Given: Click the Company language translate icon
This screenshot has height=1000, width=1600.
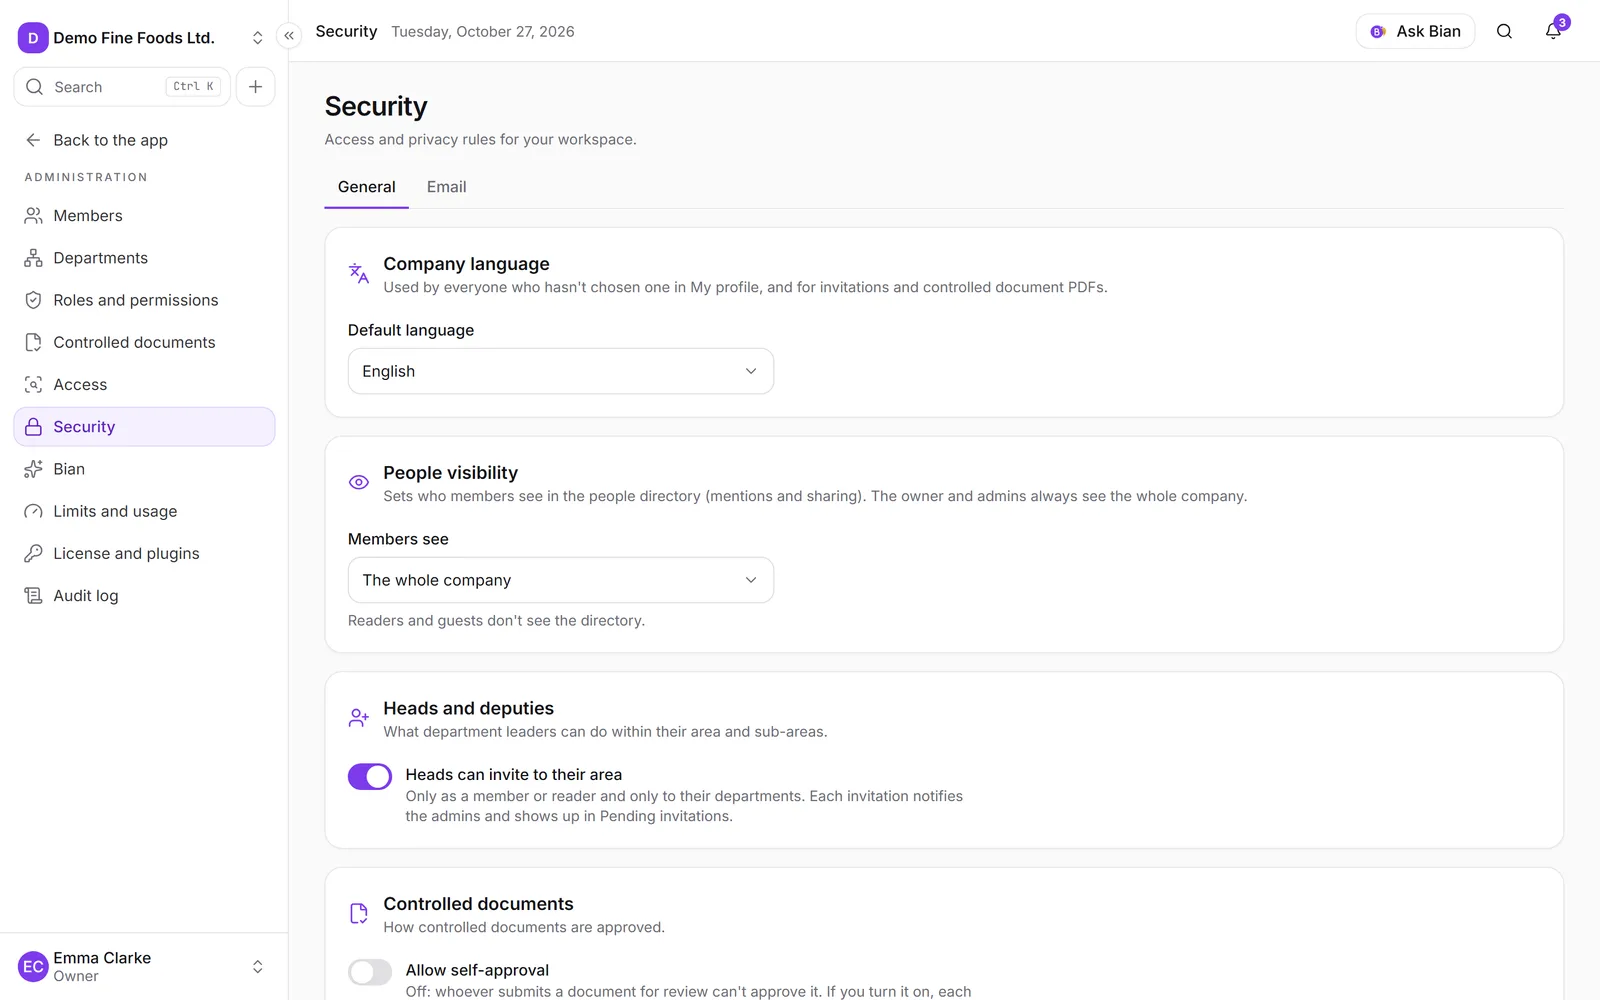Looking at the screenshot, I should click(x=359, y=273).
